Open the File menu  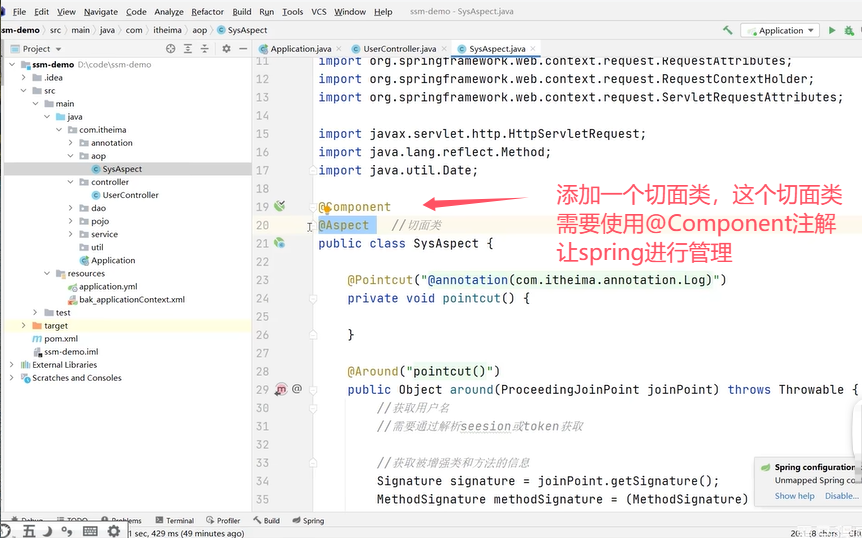tap(19, 12)
